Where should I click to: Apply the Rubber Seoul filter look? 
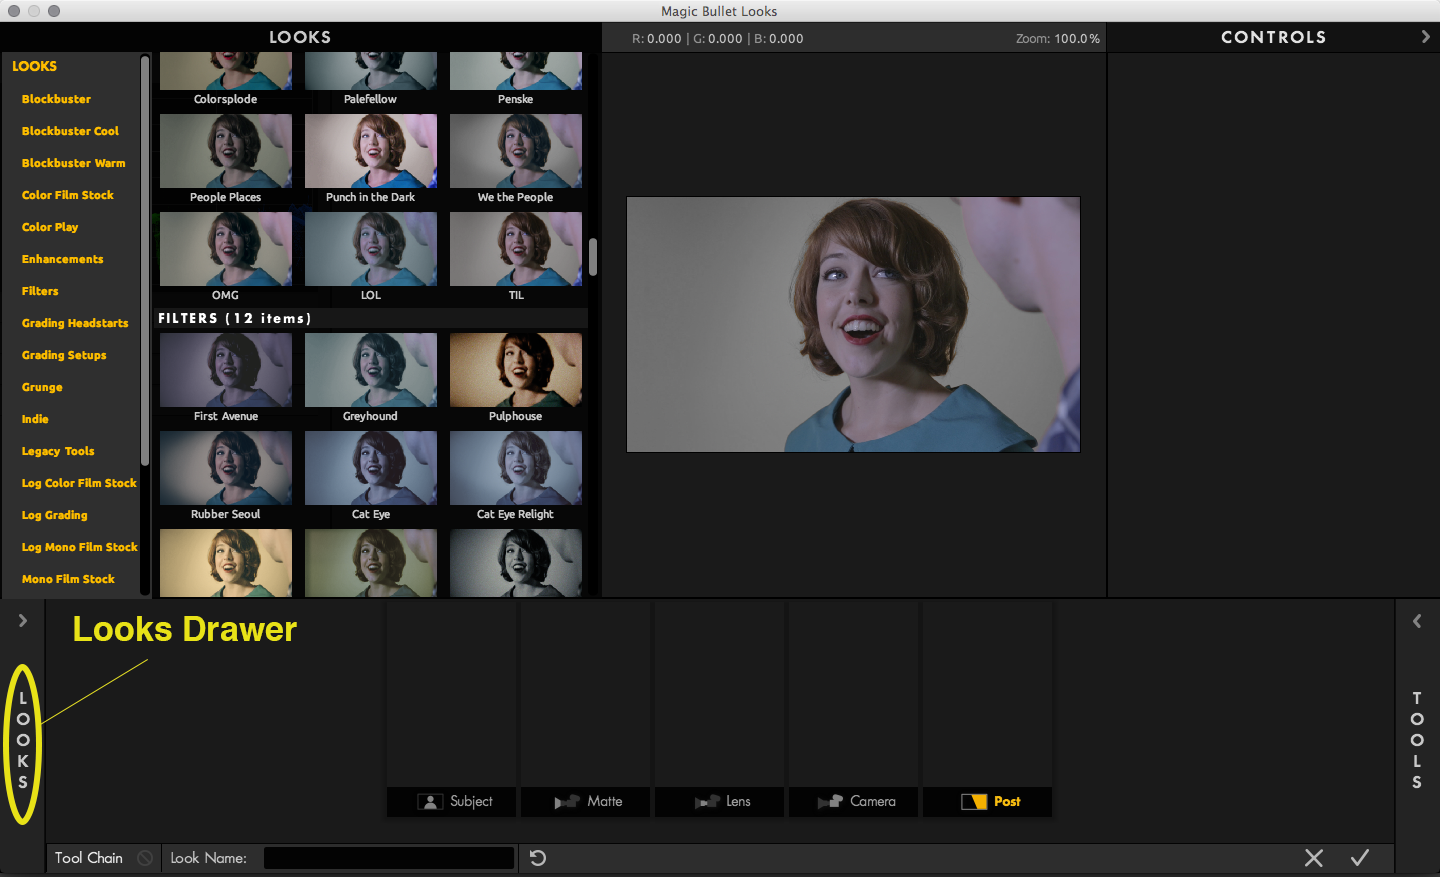tap(226, 468)
